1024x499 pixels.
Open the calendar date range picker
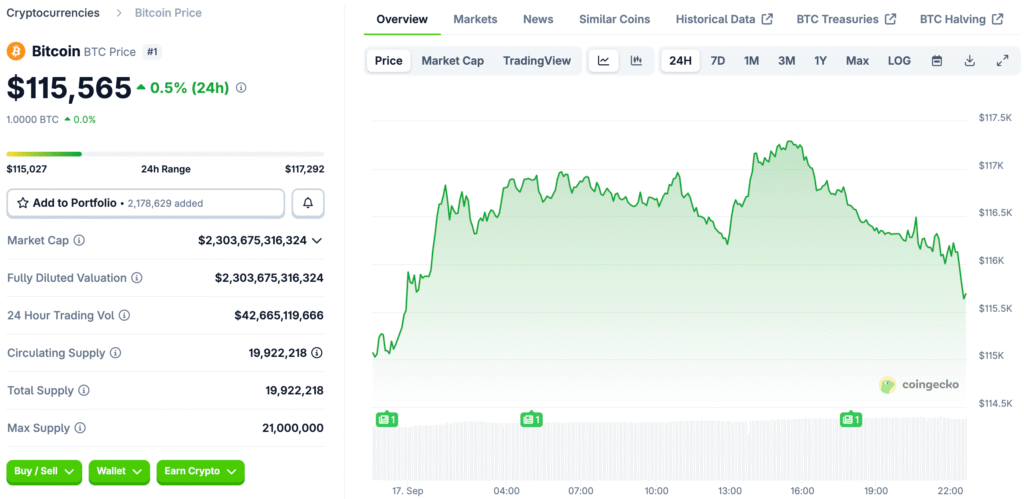click(x=936, y=61)
